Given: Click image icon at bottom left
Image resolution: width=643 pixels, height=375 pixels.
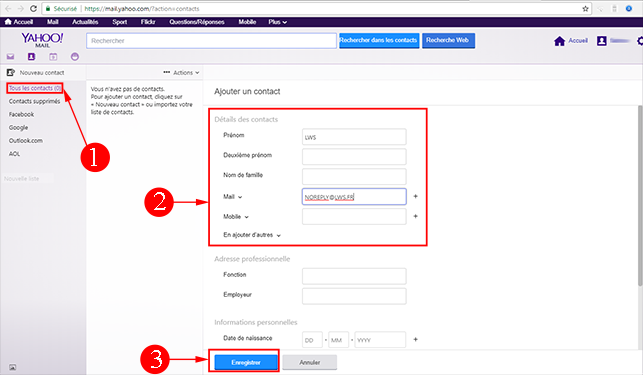Looking at the screenshot, I should pyautogui.click(x=13, y=367).
